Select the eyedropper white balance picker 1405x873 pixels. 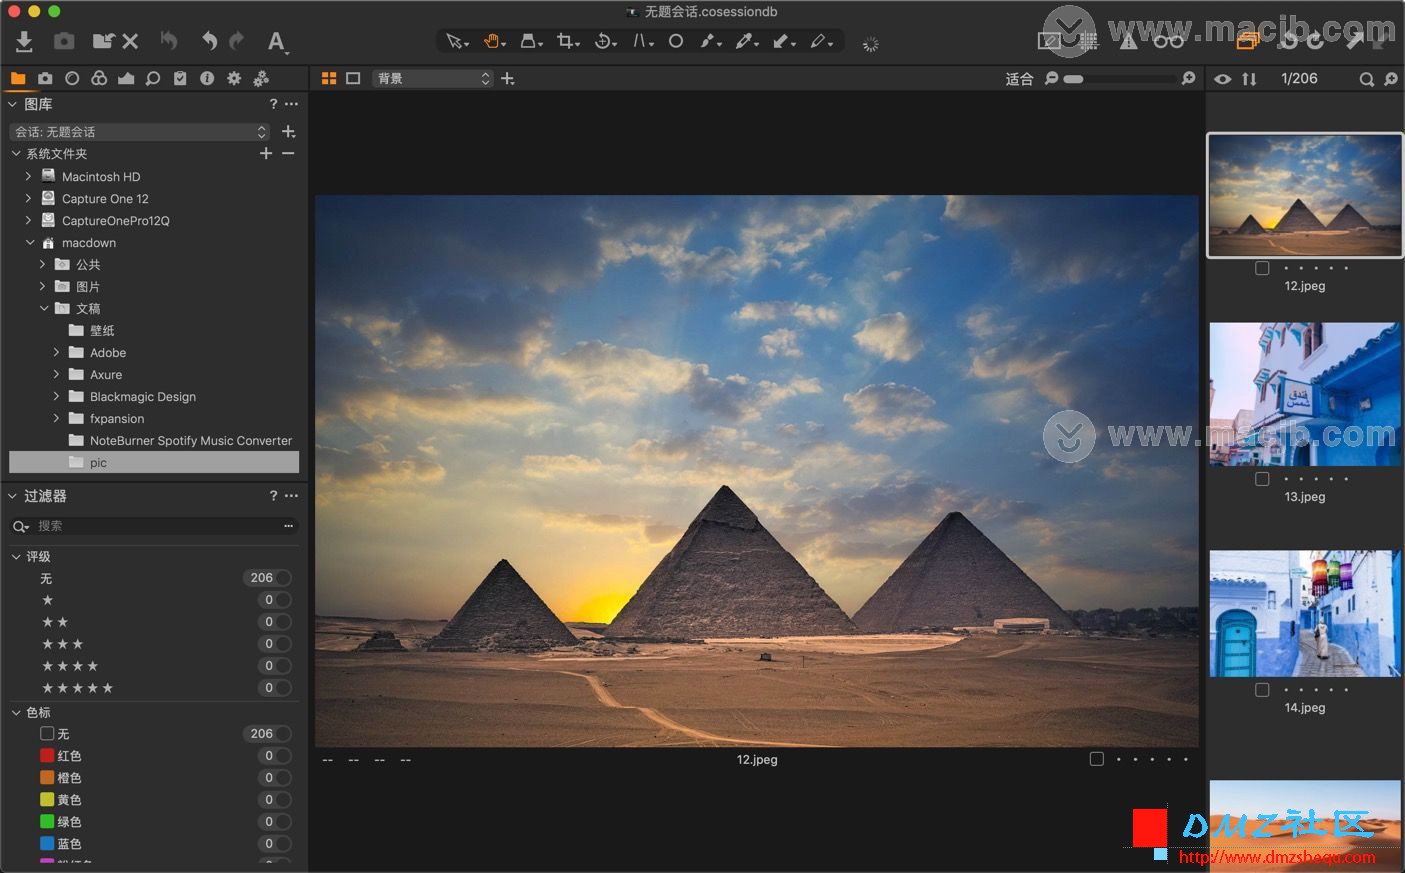(x=747, y=41)
